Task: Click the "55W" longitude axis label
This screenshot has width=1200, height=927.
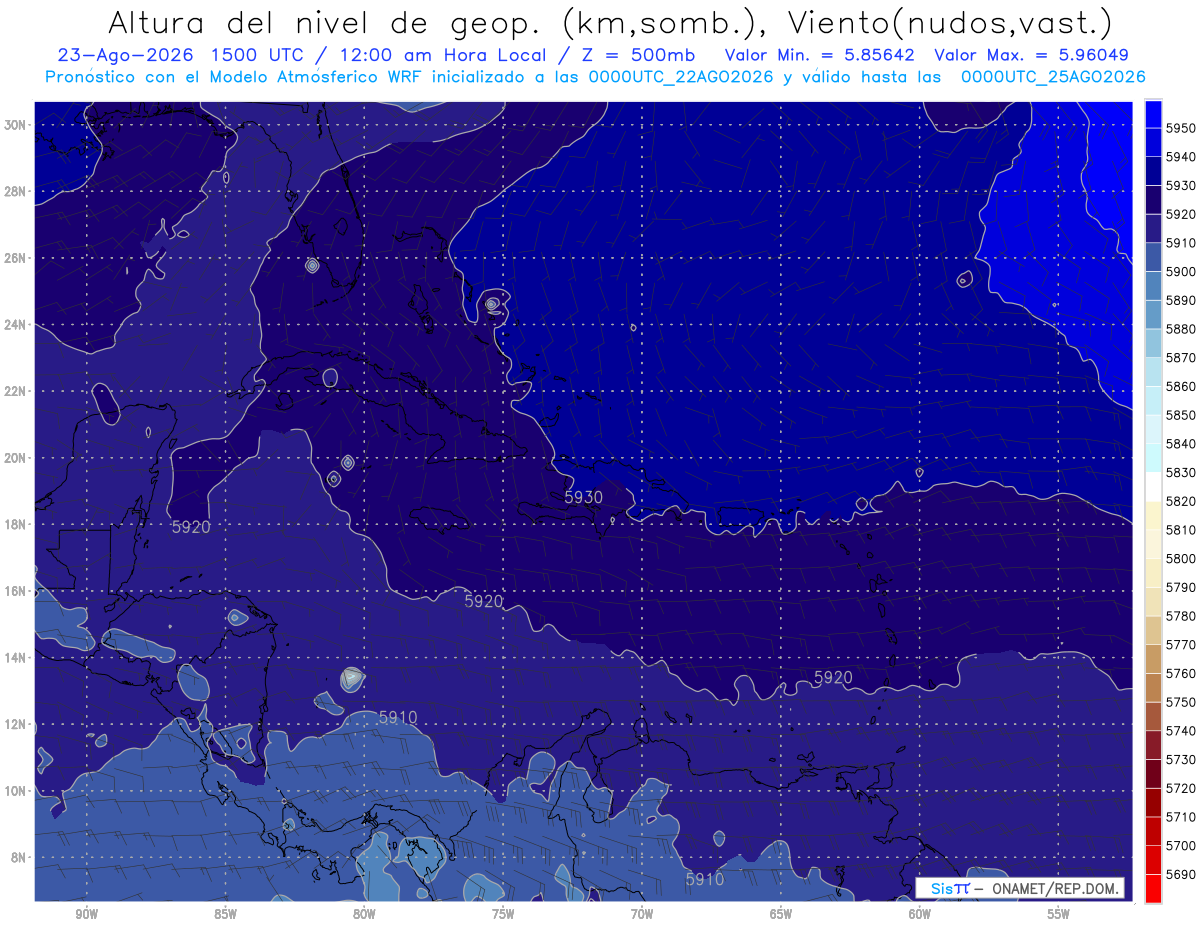Action: point(1059,914)
